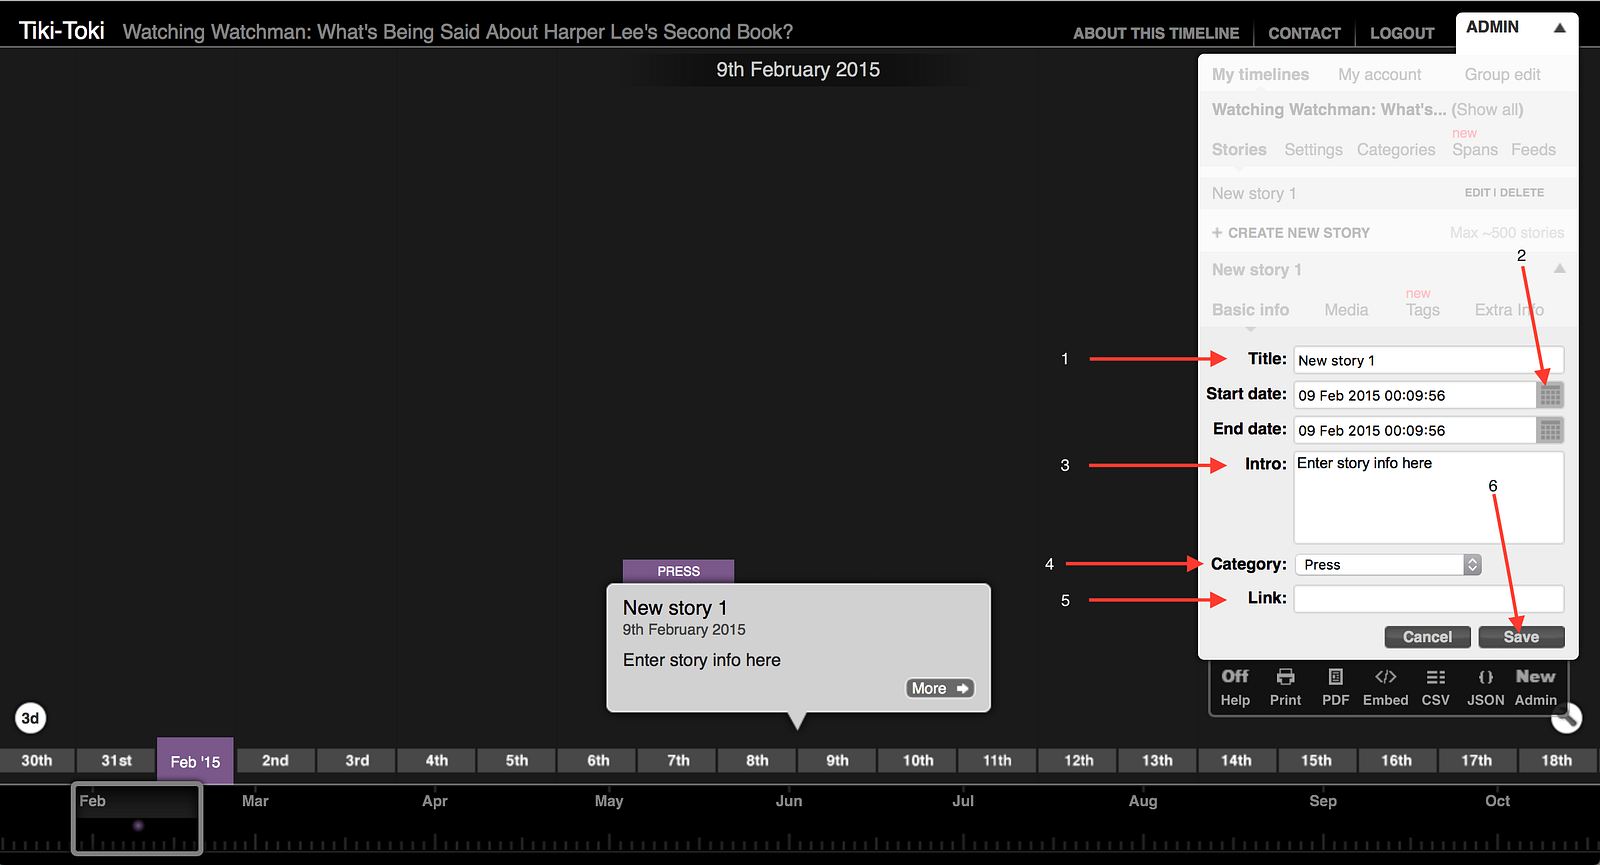This screenshot has height=865, width=1600.
Task: Click the Start date input field
Action: [1415, 395]
